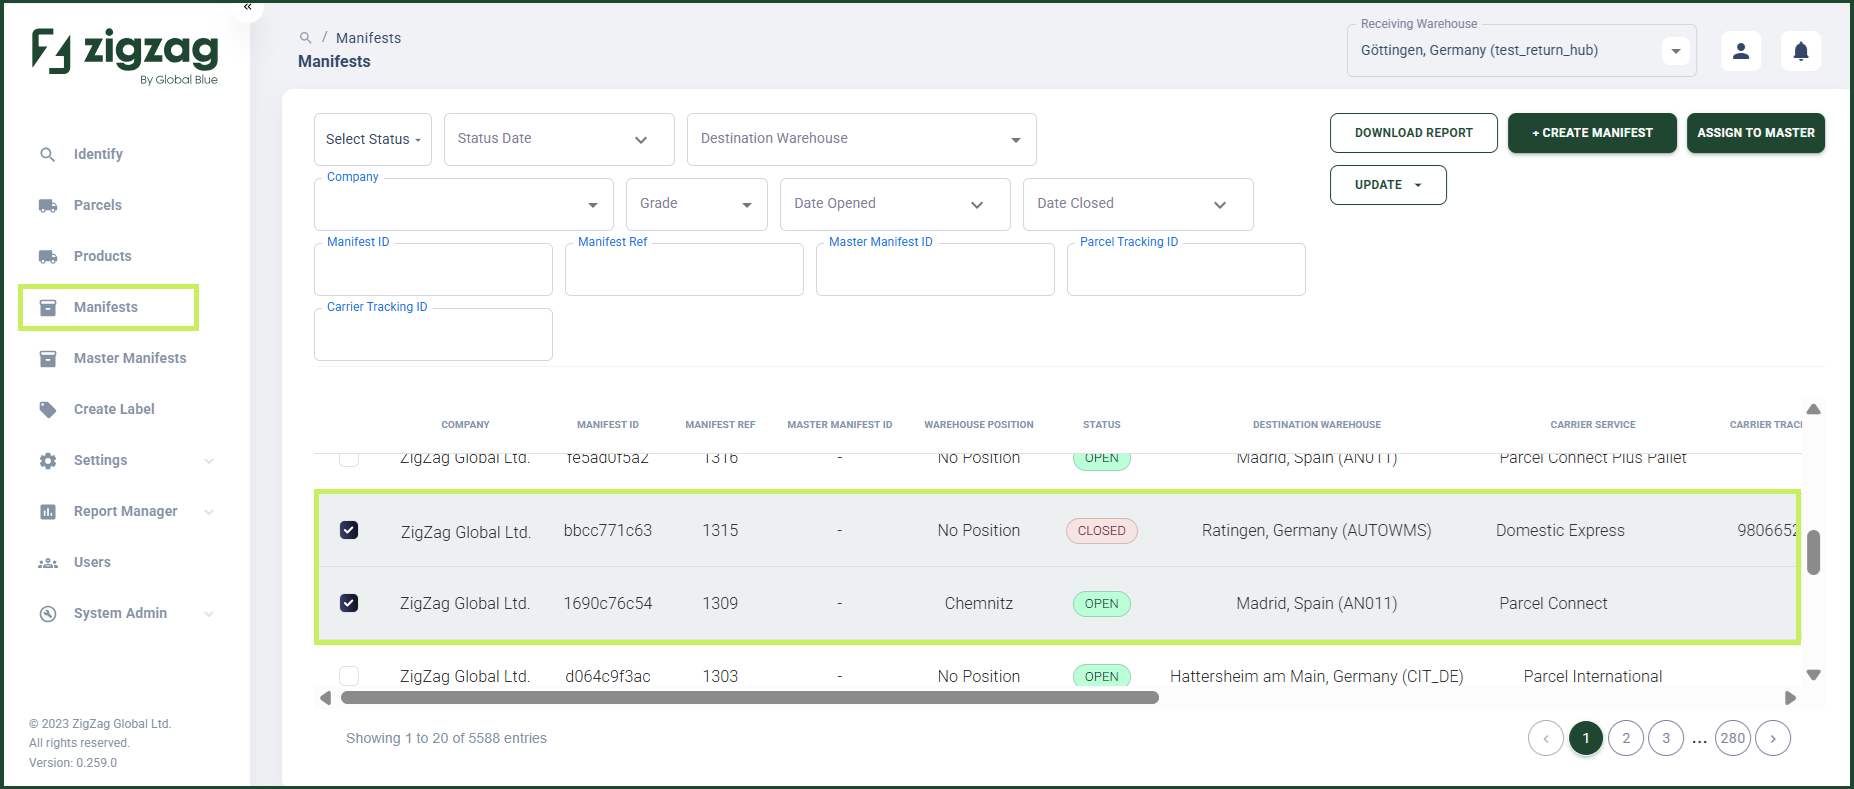The image size is (1854, 789).
Task: Open Parcels in the sidebar
Action: pyautogui.click(x=98, y=205)
